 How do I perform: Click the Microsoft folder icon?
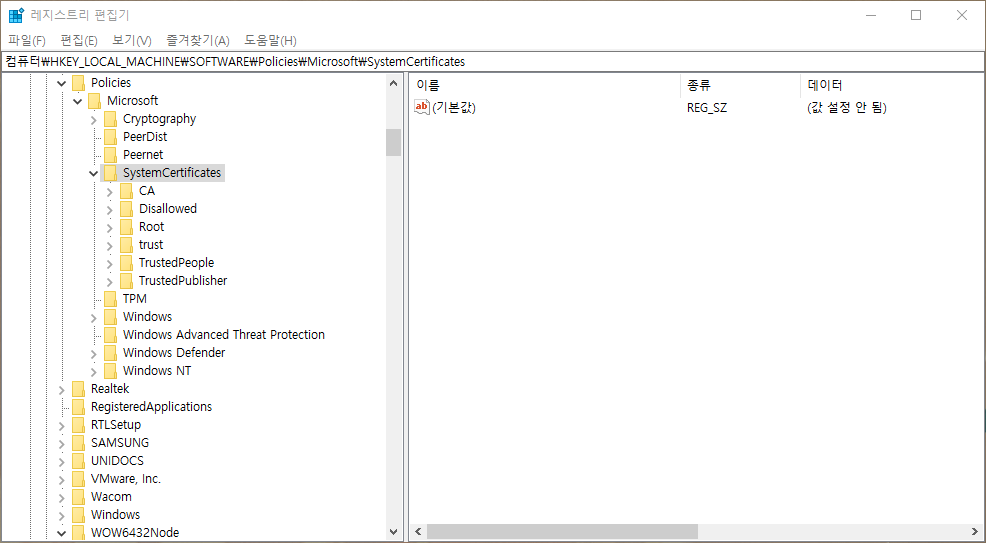94,101
